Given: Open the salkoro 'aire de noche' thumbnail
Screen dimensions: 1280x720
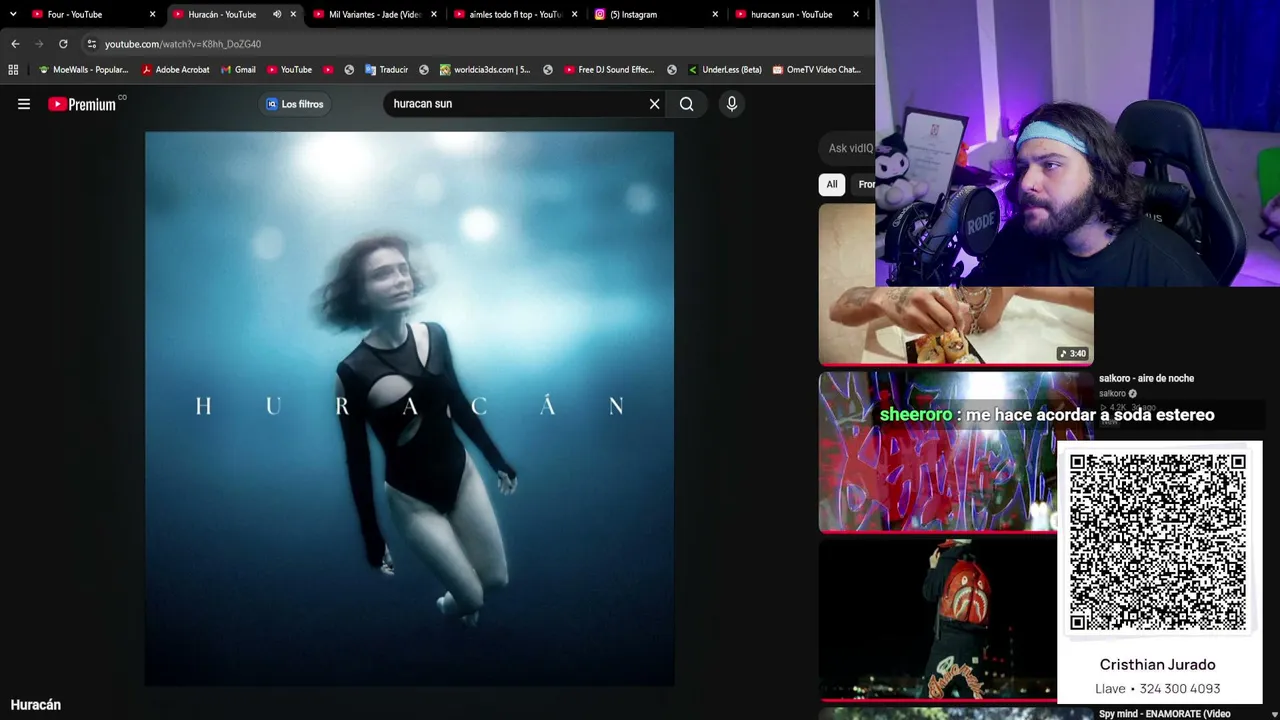Looking at the screenshot, I should pos(938,452).
